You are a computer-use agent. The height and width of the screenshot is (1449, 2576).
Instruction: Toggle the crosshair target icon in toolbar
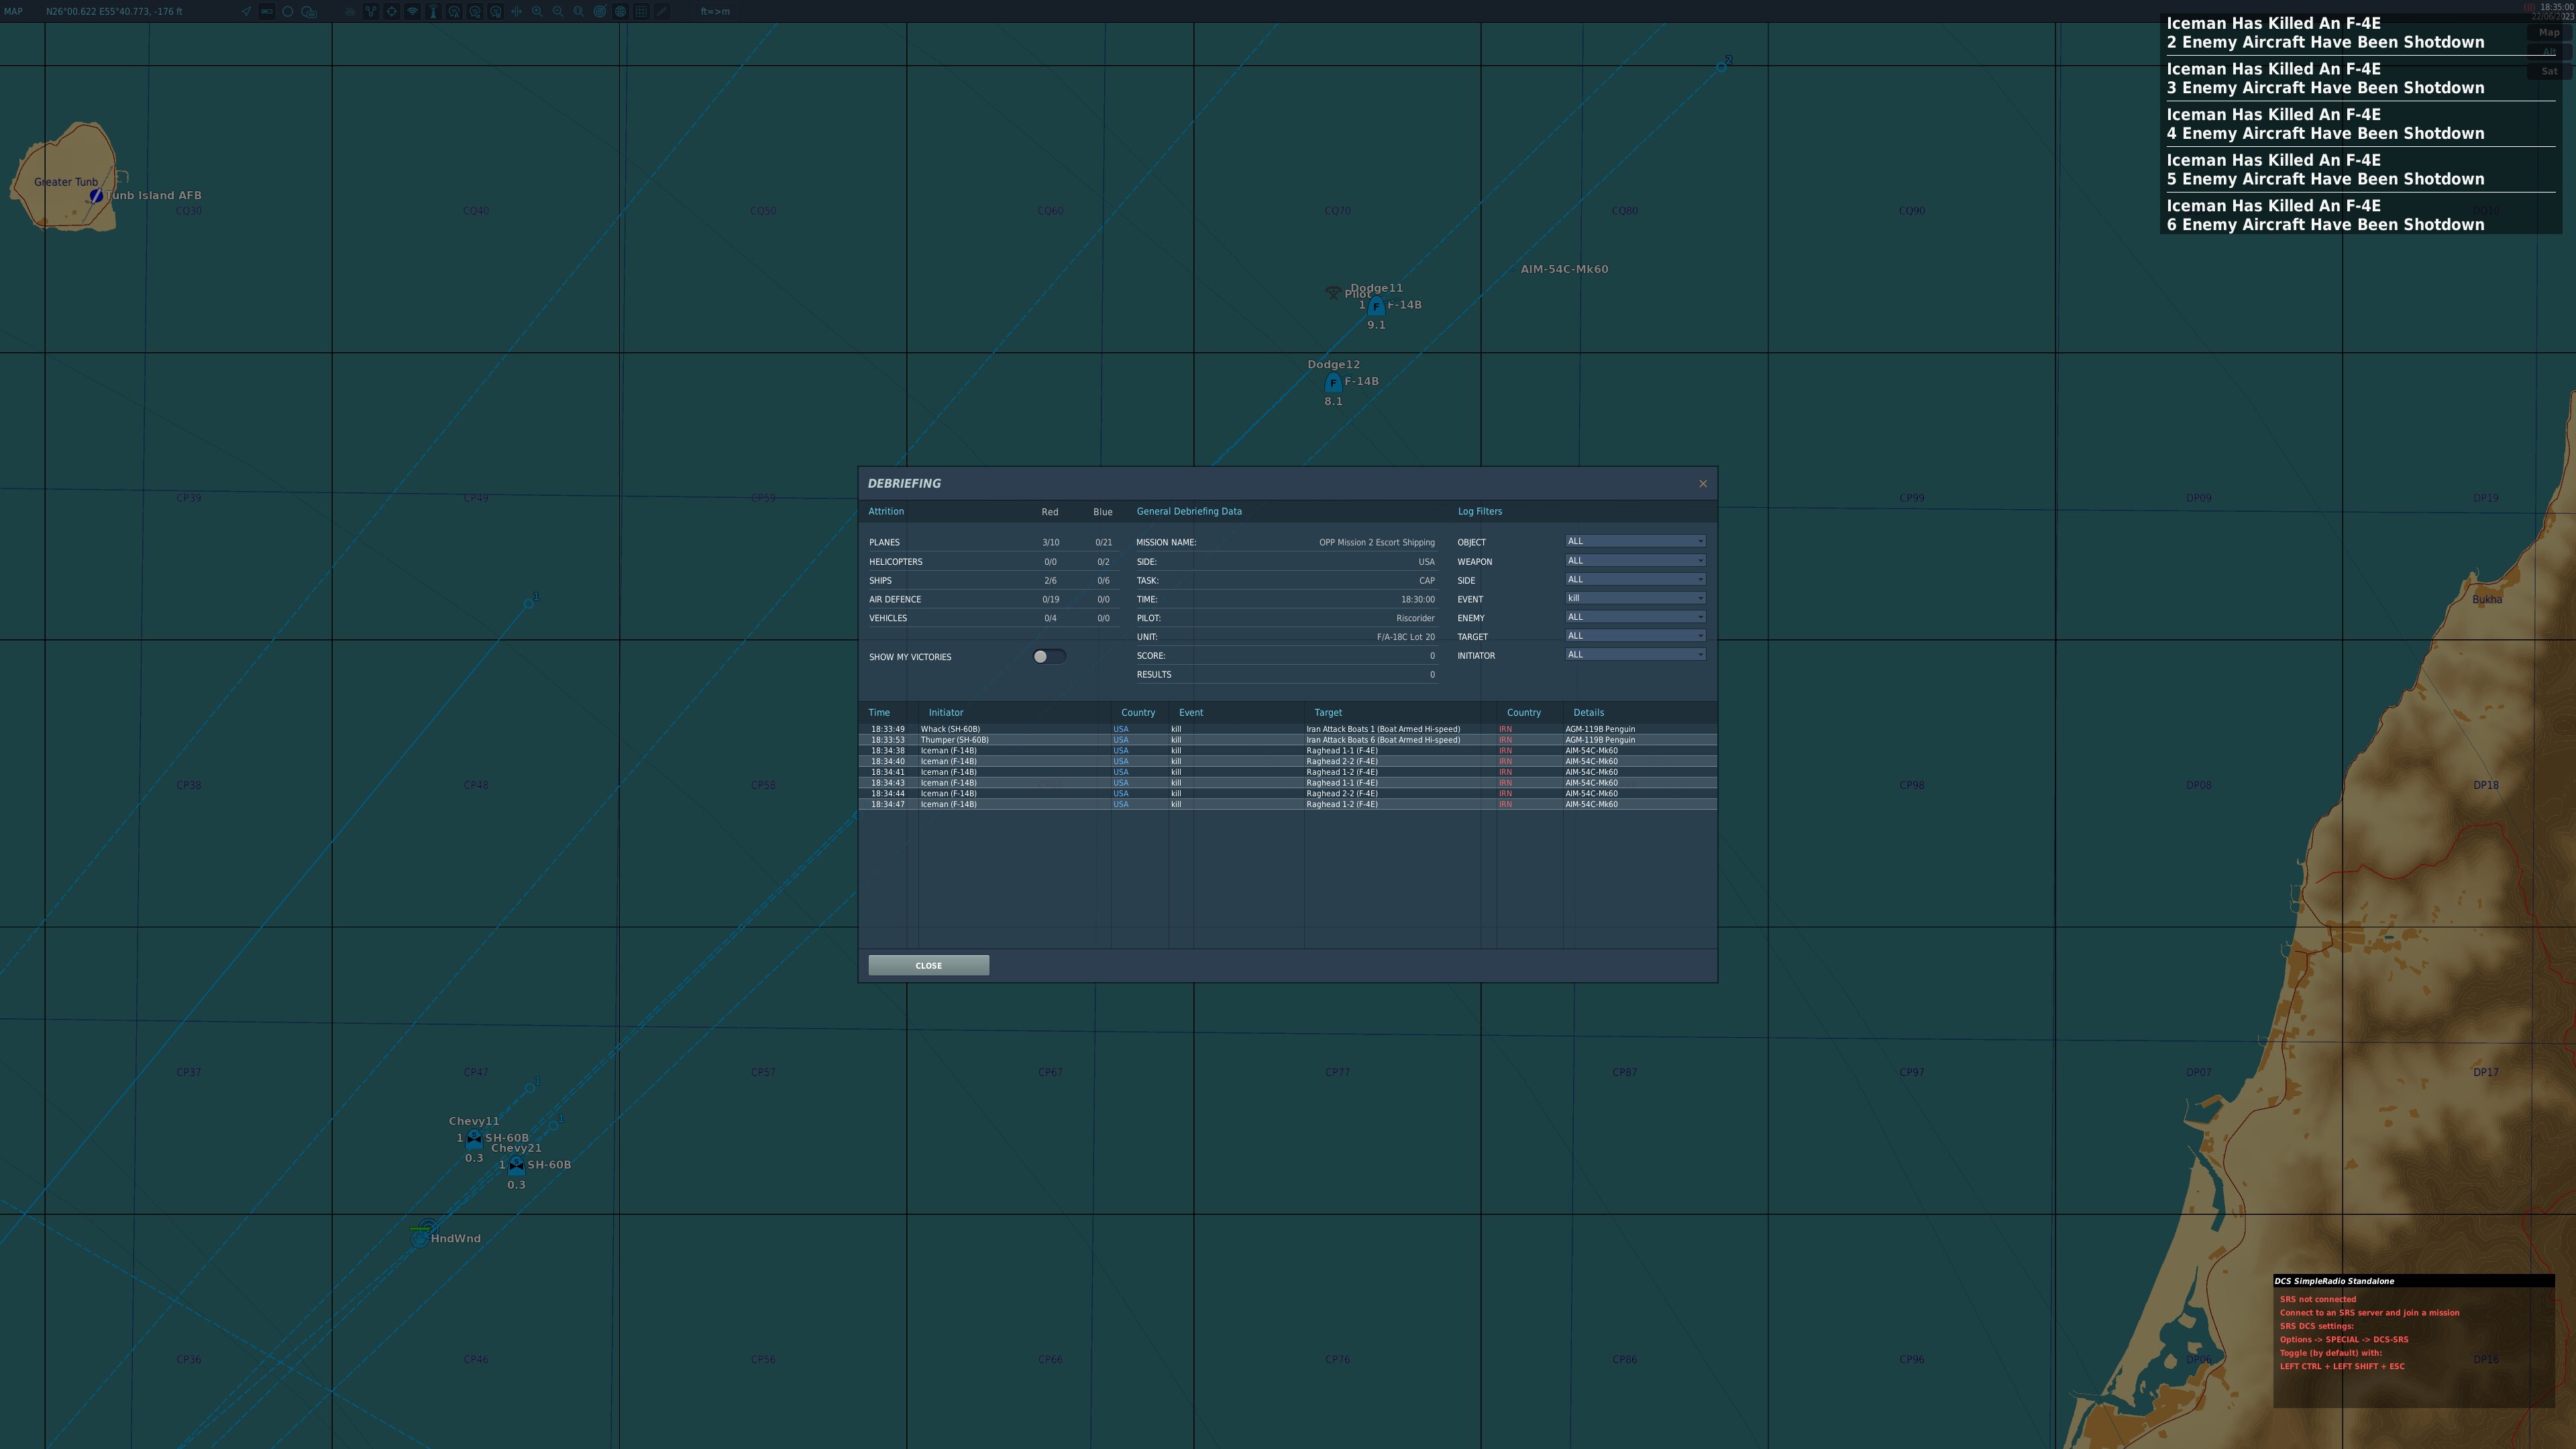392,11
